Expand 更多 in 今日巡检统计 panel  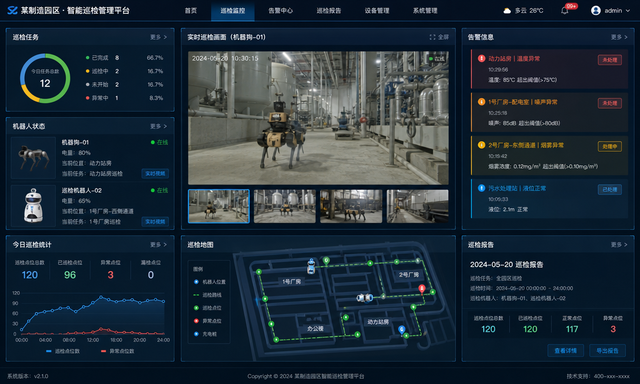point(158,244)
